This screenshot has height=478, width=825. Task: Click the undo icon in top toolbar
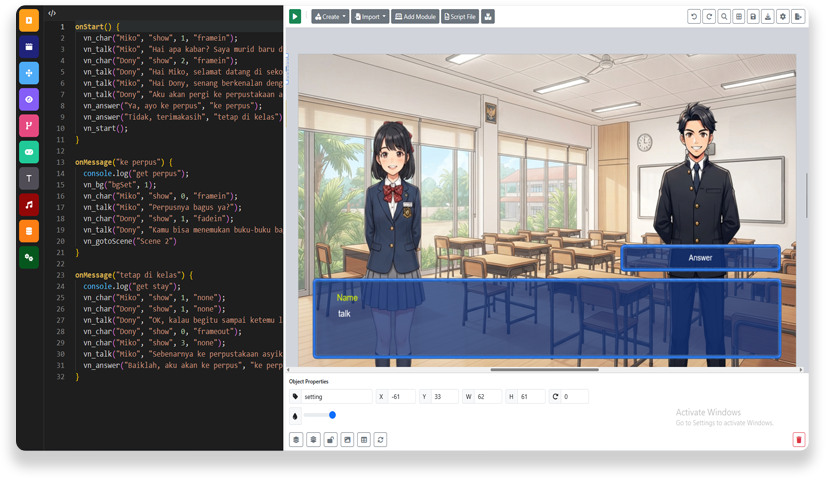(694, 17)
